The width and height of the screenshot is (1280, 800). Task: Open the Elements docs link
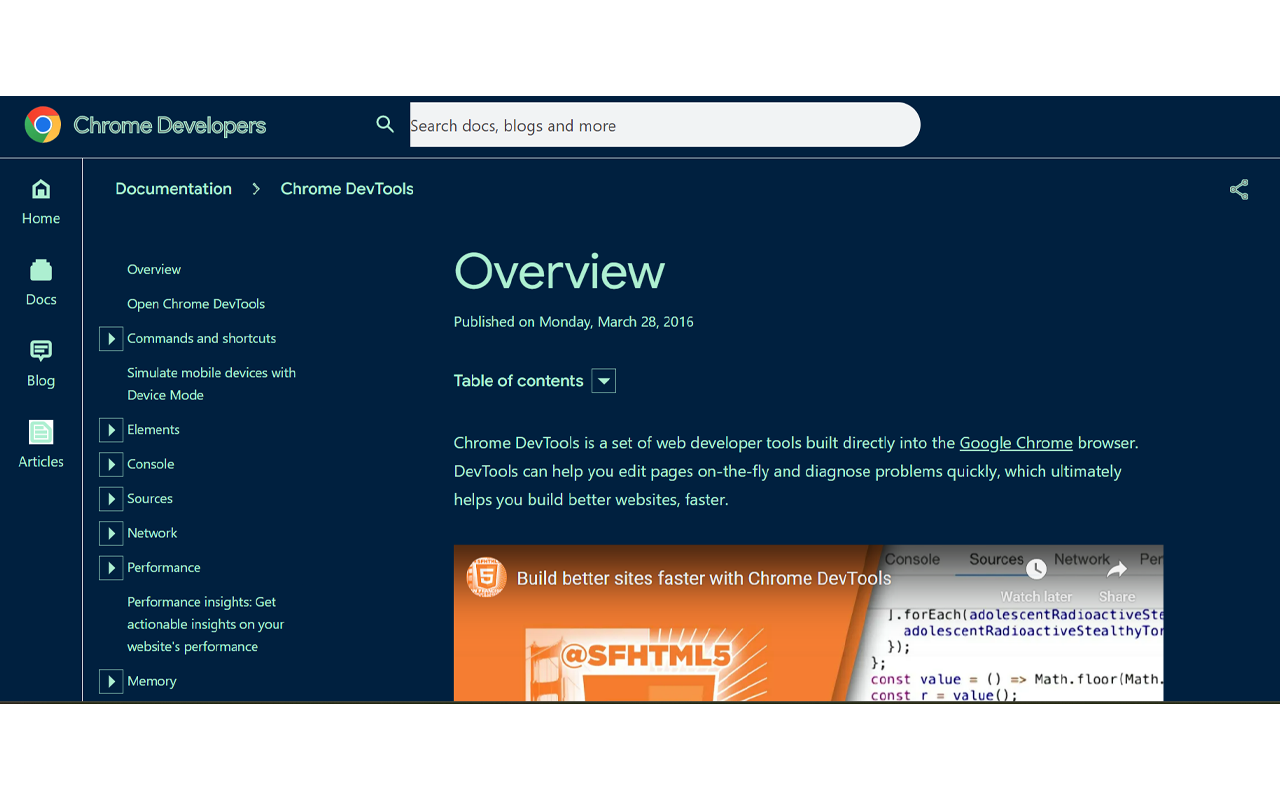point(153,430)
